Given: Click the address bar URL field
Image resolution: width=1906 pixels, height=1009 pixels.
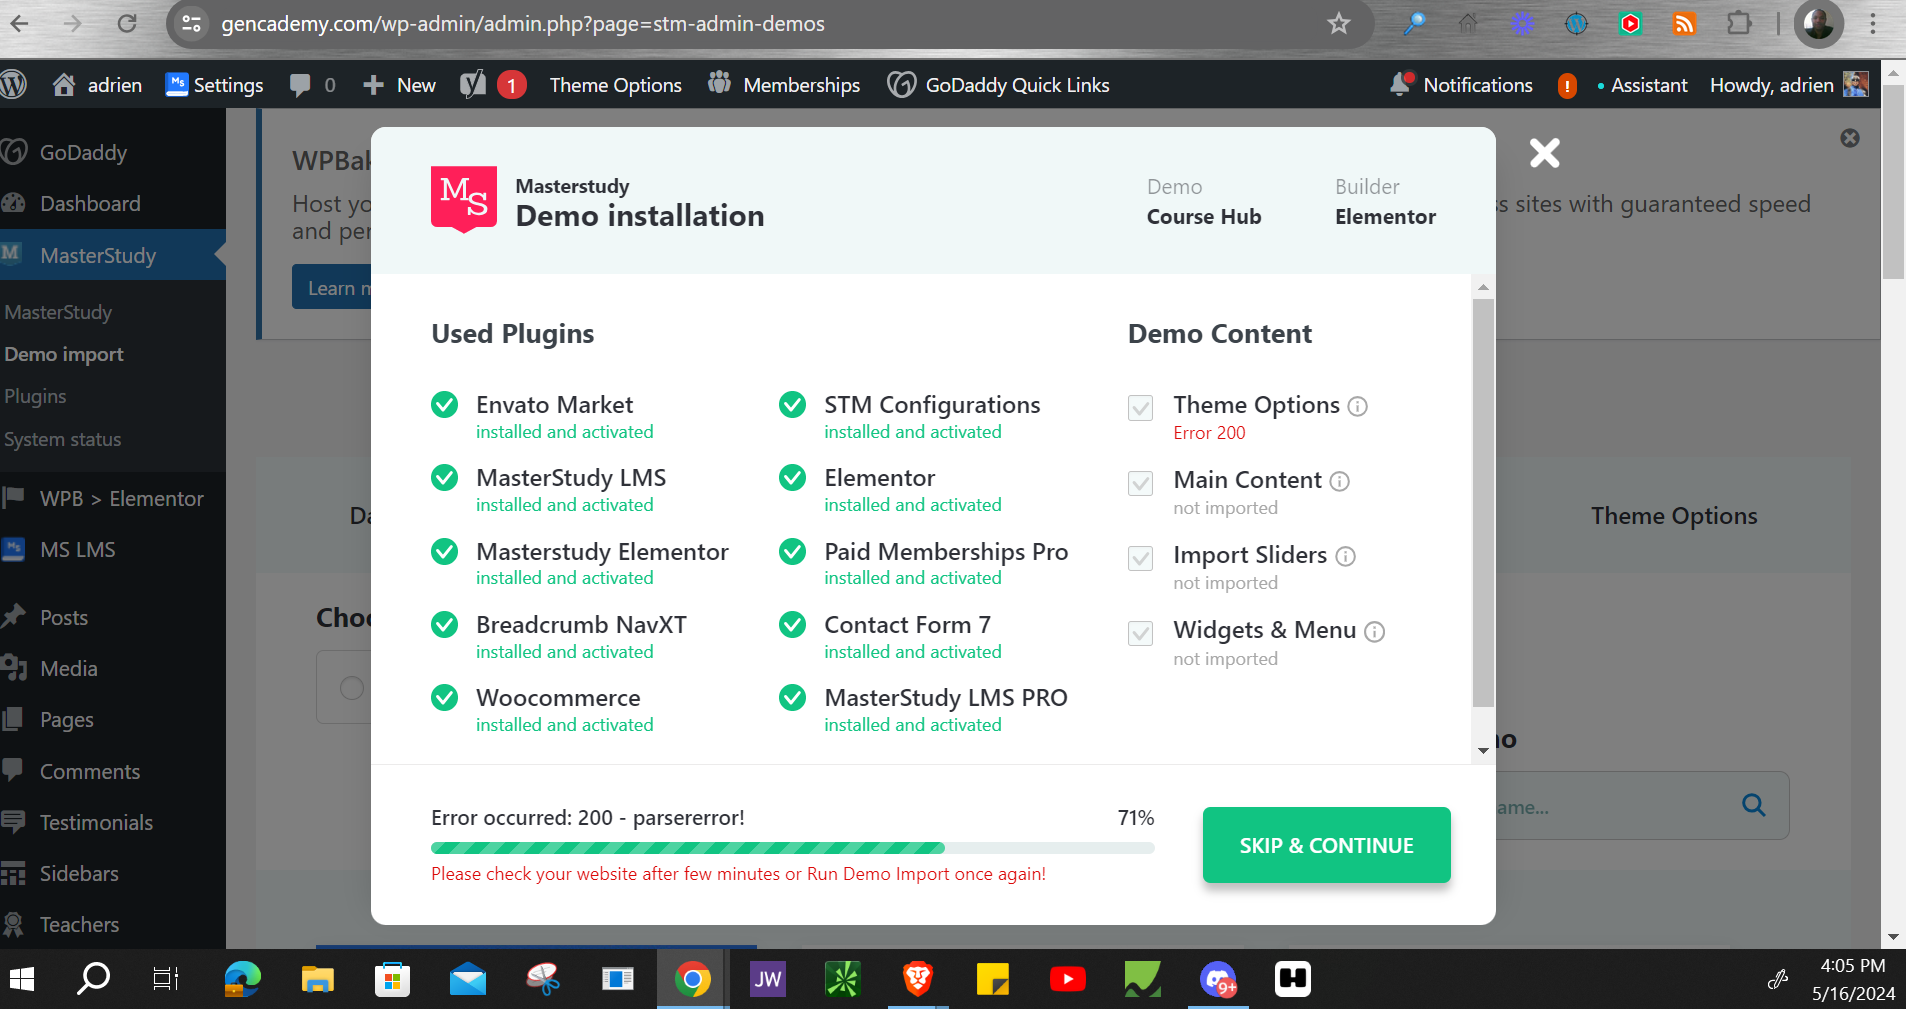Looking at the screenshot, I should click(770, 23).
